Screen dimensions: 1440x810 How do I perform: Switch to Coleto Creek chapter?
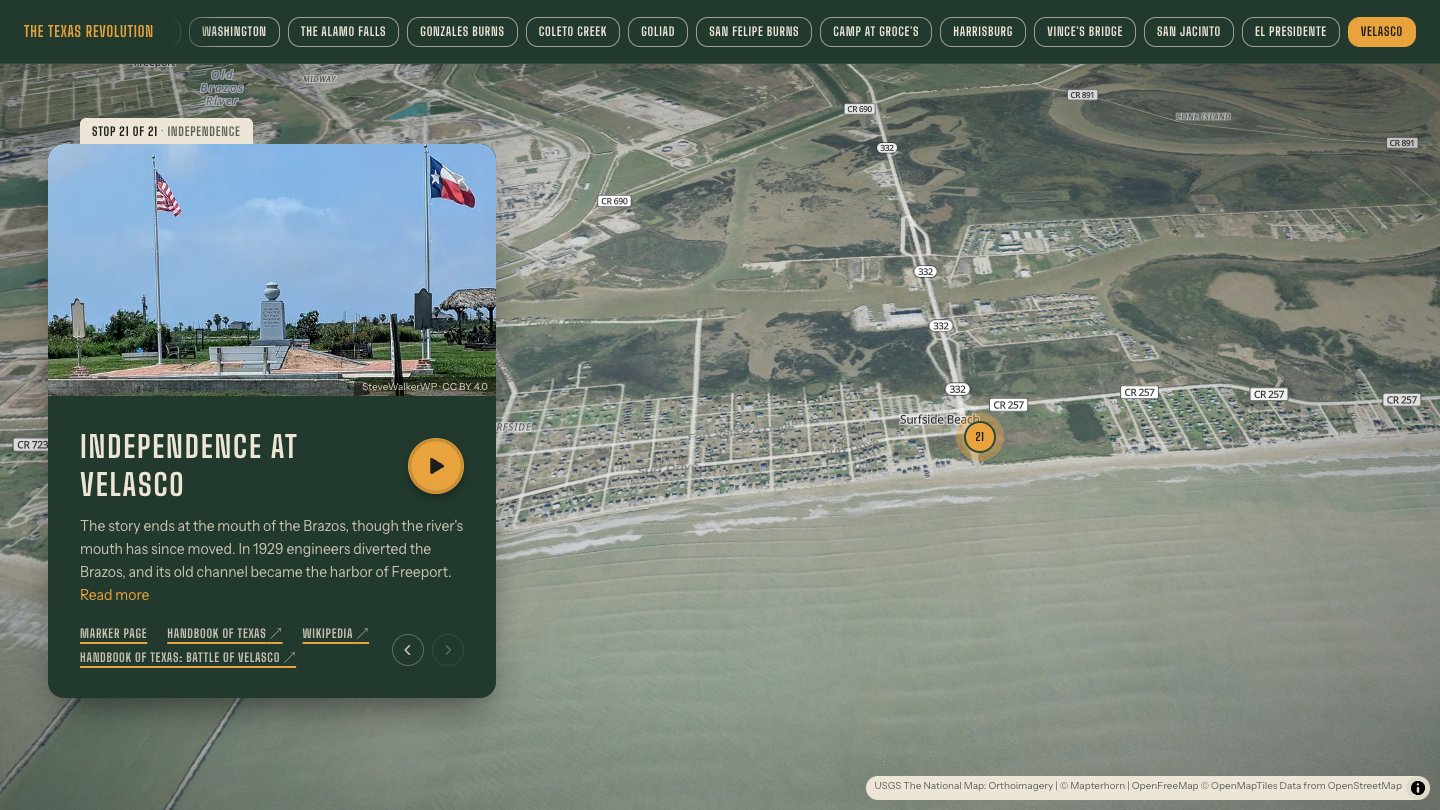573,32
